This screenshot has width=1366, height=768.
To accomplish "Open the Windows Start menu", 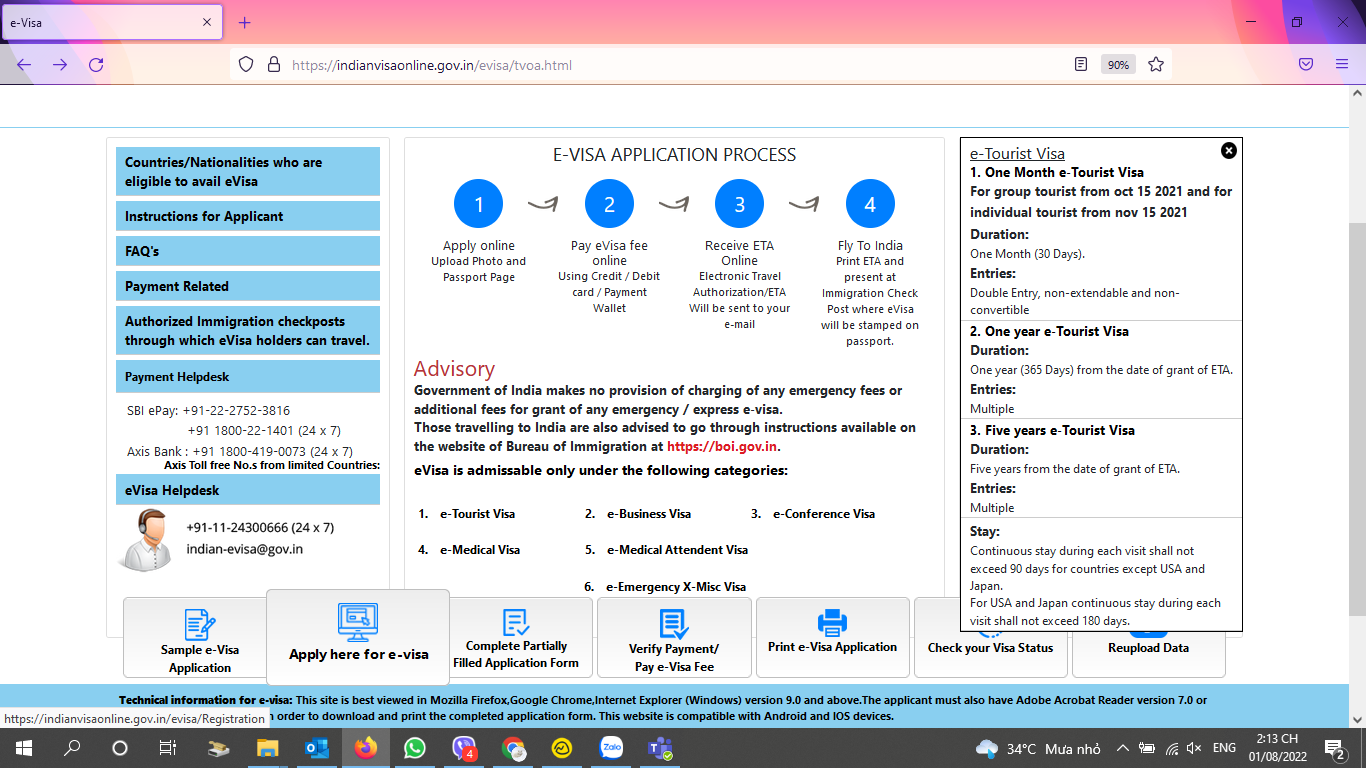I will 24,748.
